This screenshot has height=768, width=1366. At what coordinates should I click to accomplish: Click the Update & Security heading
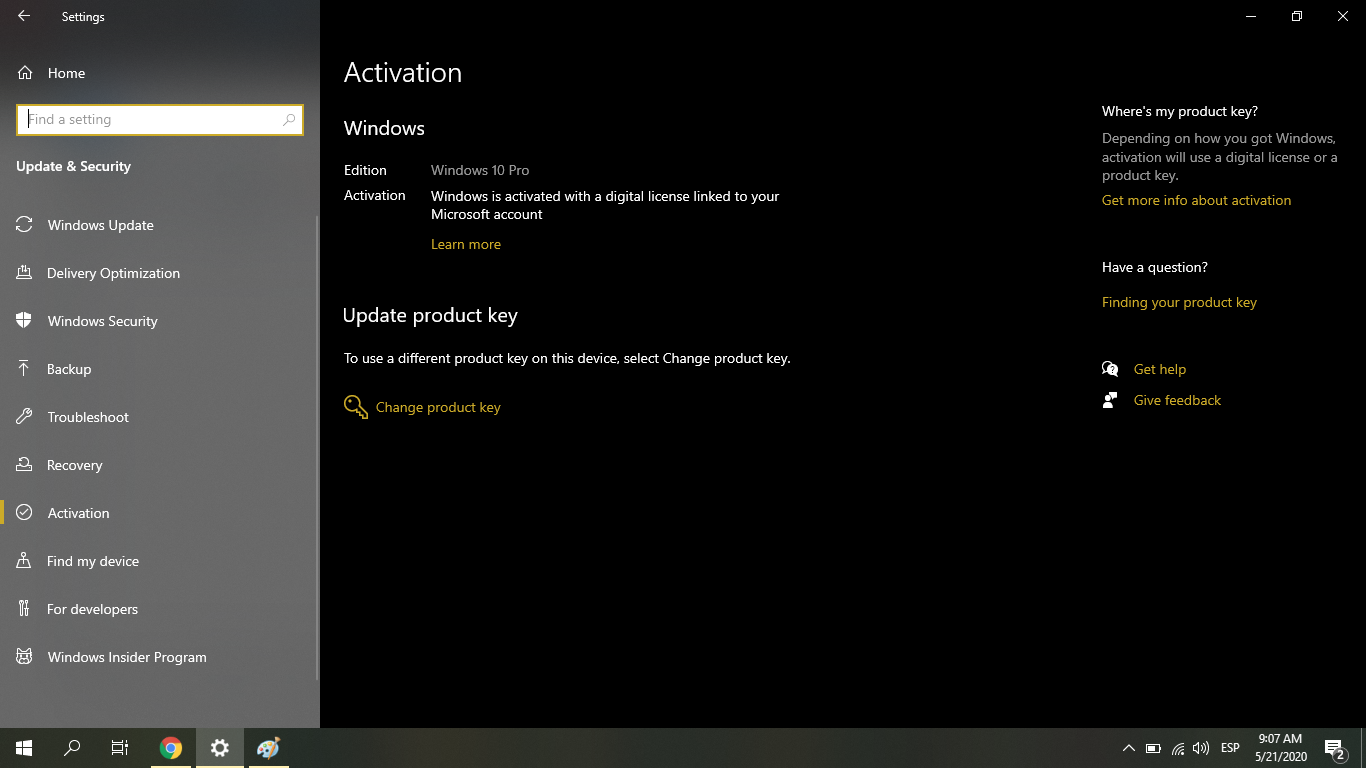(73, 166)
